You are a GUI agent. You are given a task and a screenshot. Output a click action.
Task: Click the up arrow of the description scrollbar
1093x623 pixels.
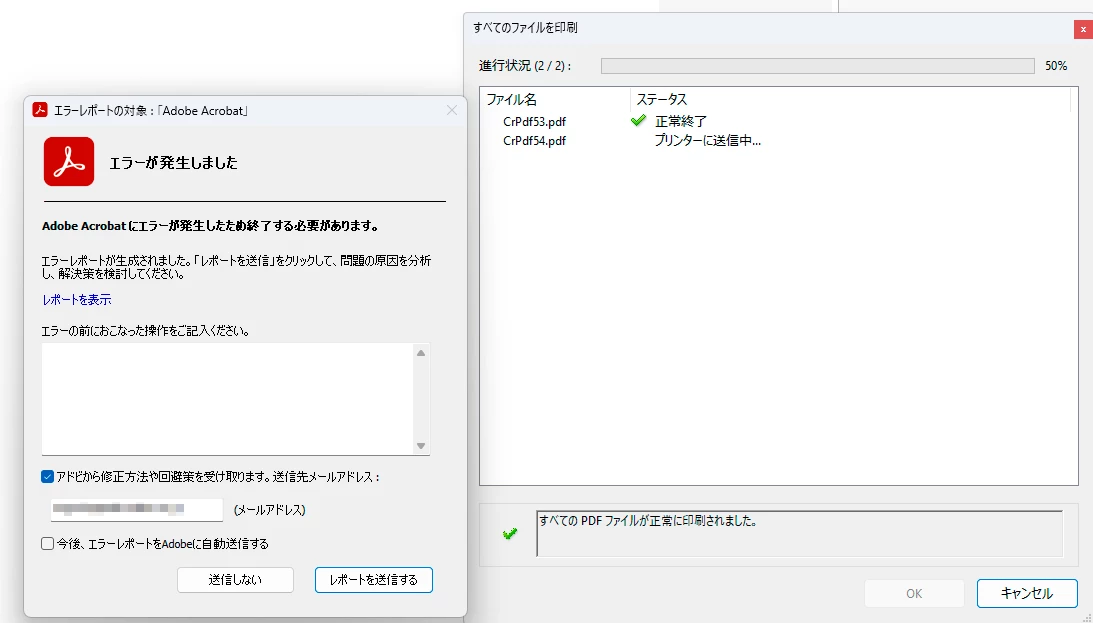coord(421,353)
